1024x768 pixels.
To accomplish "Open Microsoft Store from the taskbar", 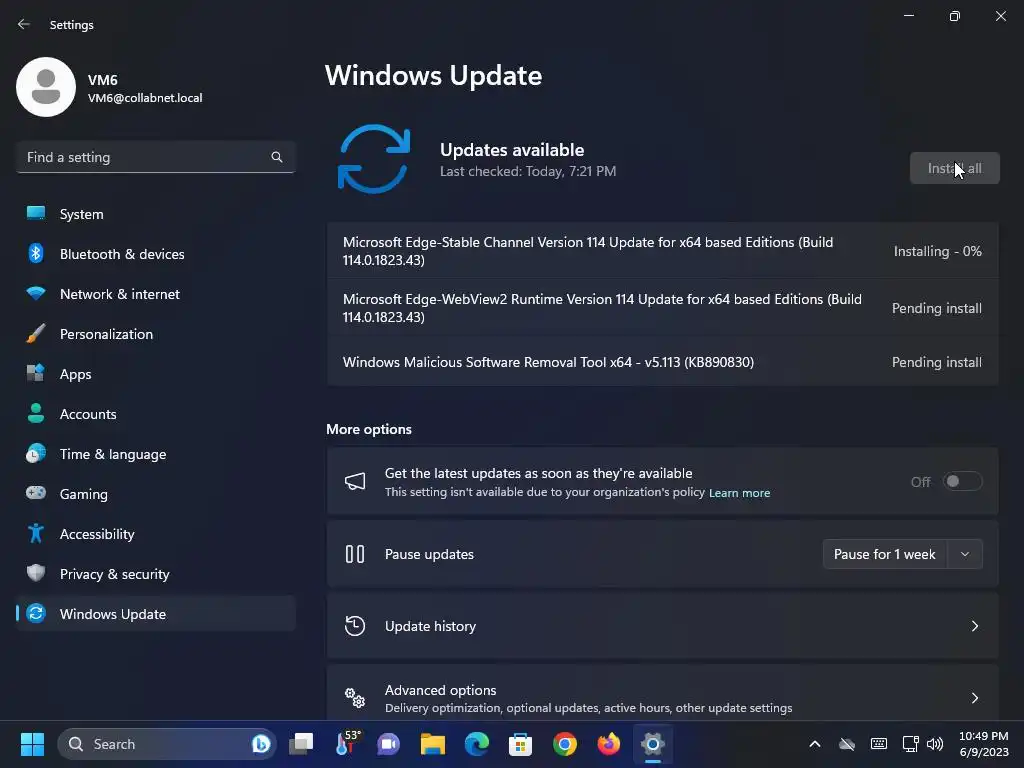I will click(520, 744).
